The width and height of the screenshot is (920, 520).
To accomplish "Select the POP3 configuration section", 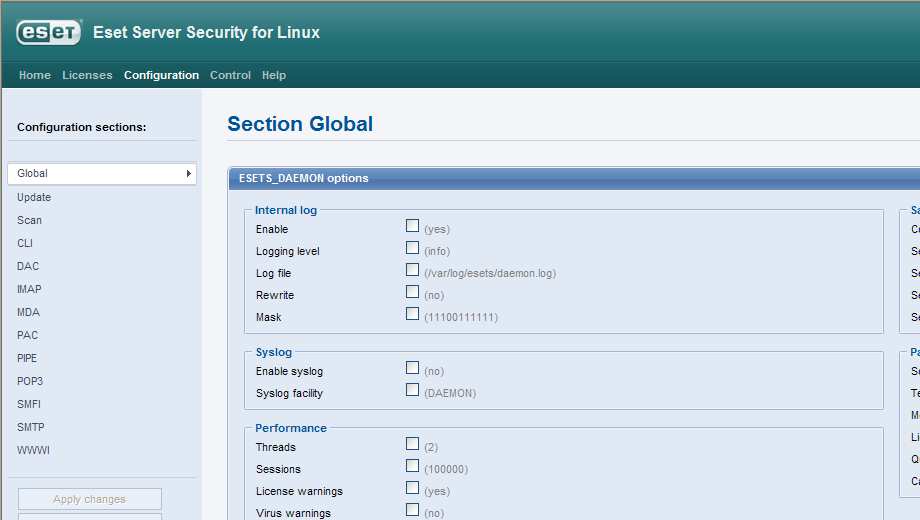I will 30,381.
